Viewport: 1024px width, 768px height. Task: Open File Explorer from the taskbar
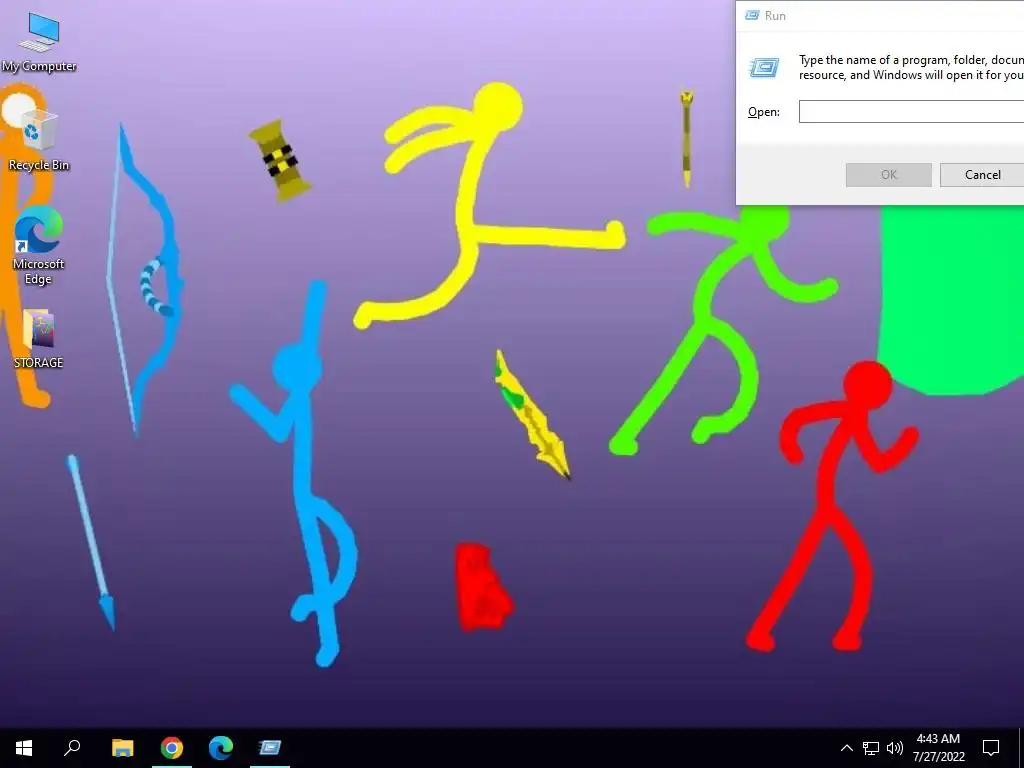tap(123, 747)
